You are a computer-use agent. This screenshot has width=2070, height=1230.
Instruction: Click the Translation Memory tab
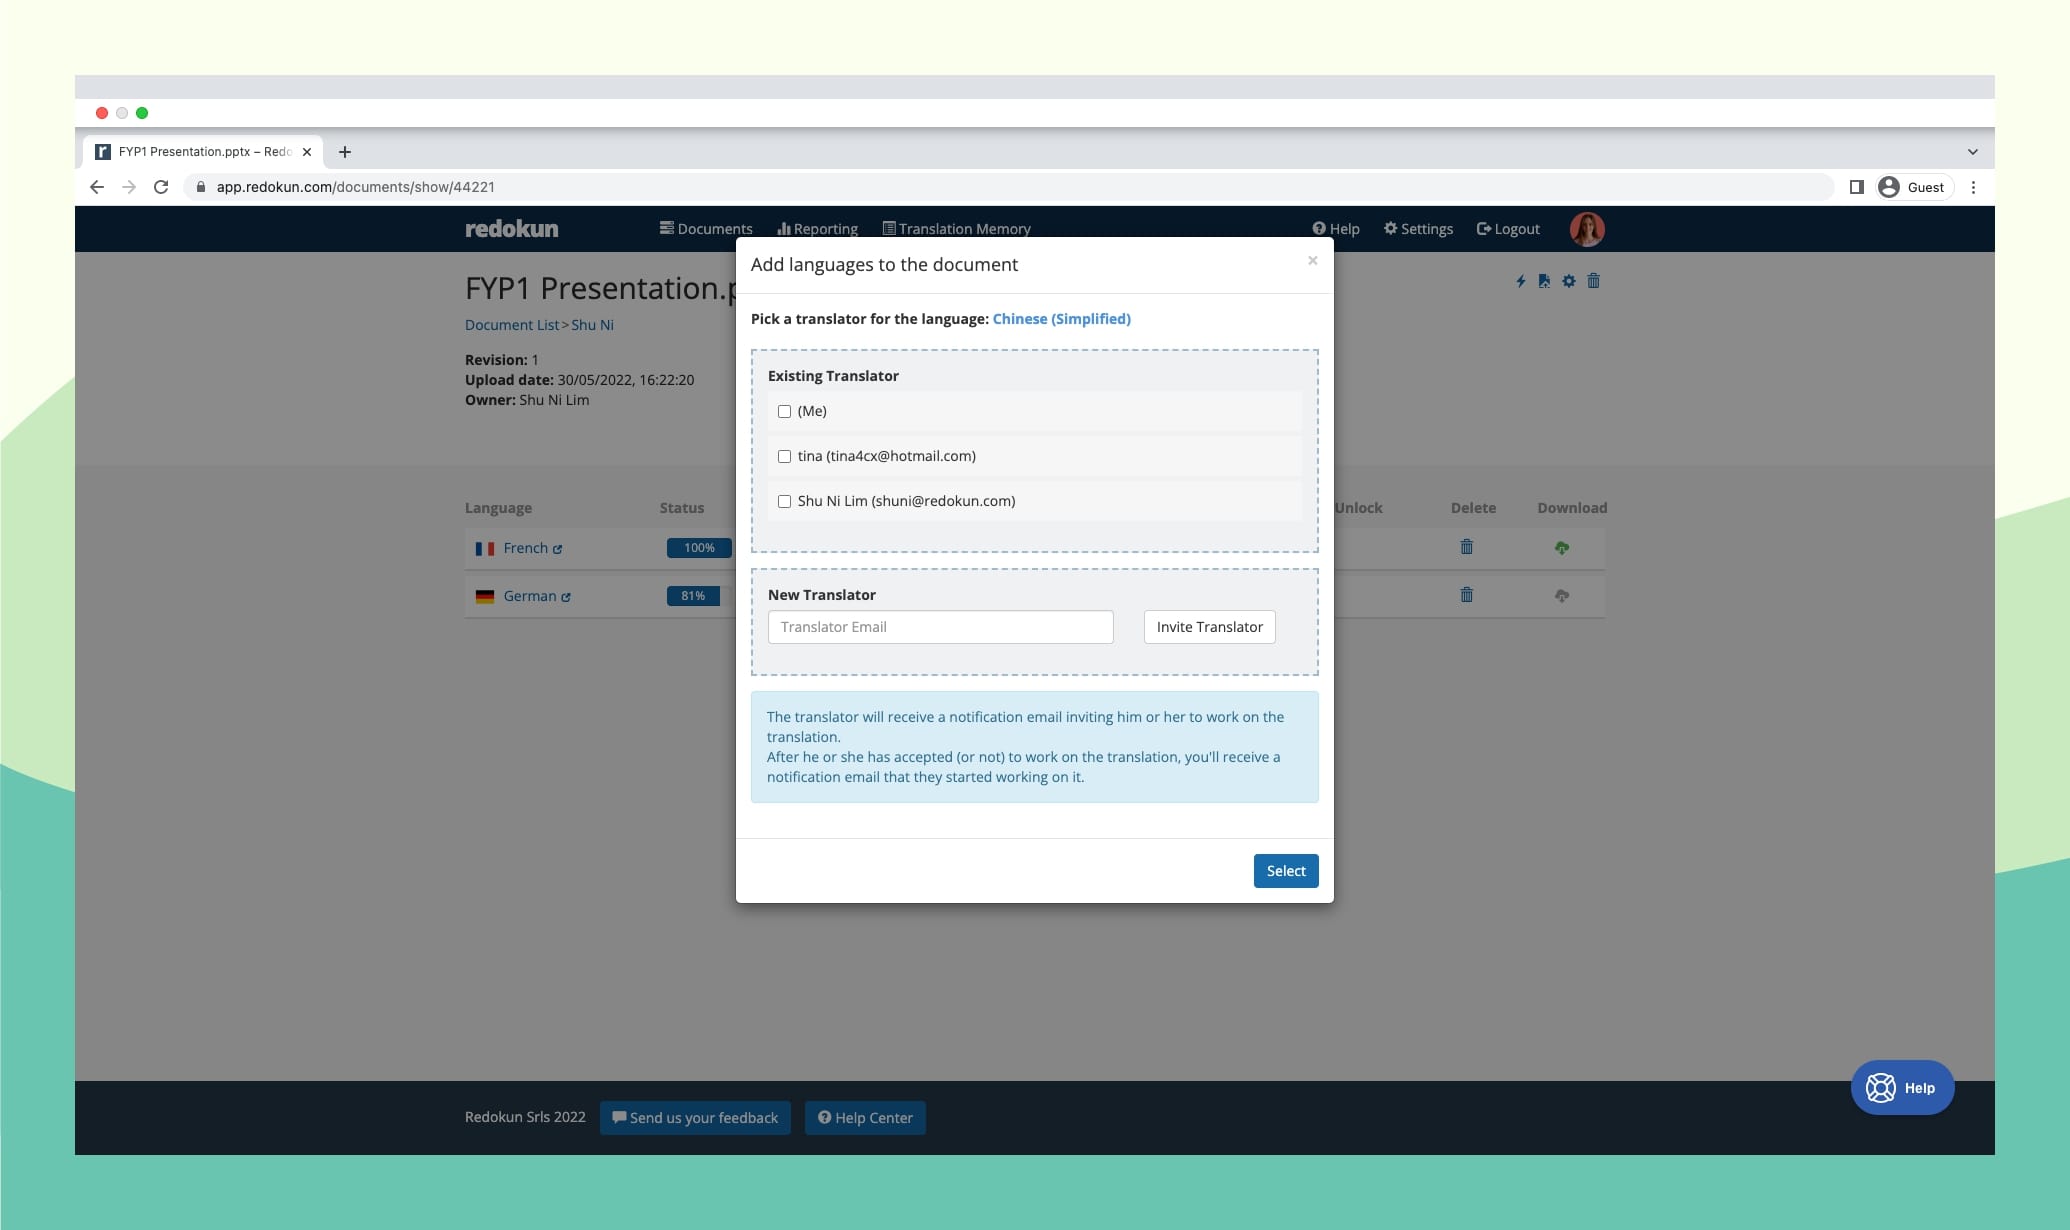tap(956, 228)
